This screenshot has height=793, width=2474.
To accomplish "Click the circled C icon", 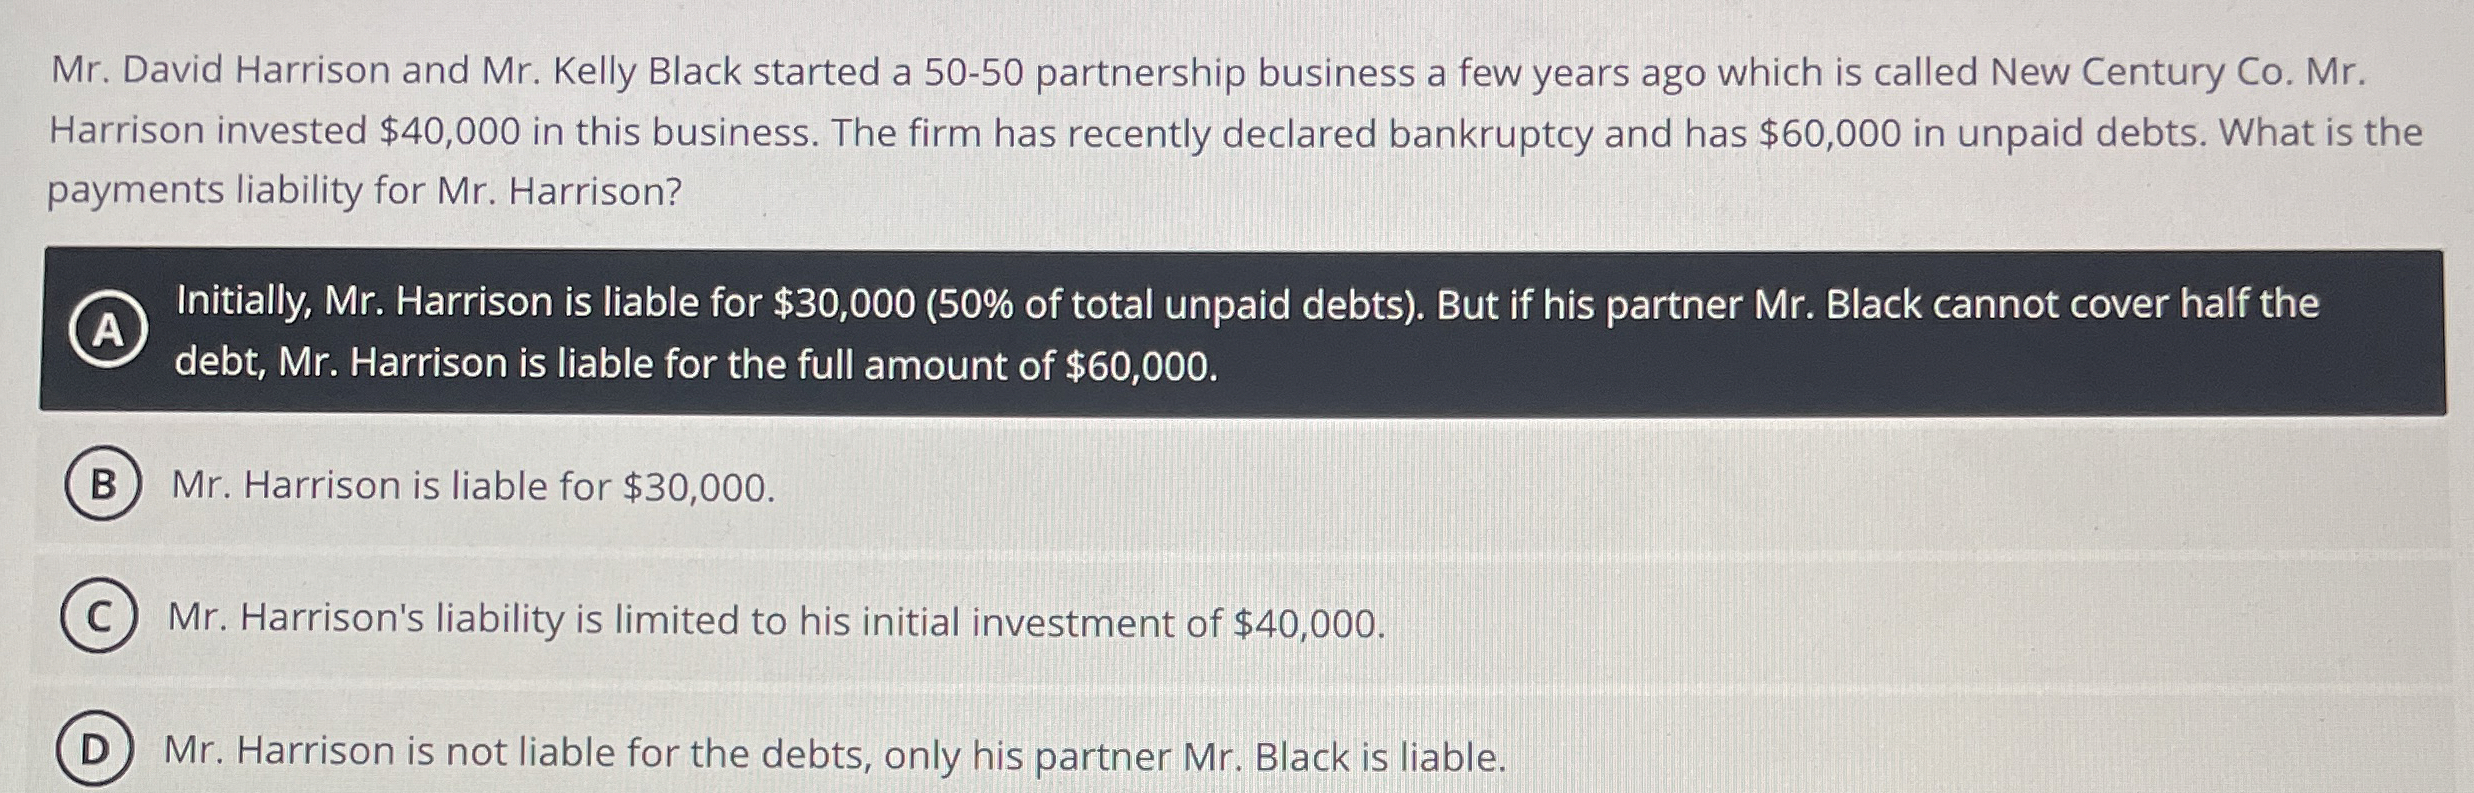I will click(x=99, y=622).
